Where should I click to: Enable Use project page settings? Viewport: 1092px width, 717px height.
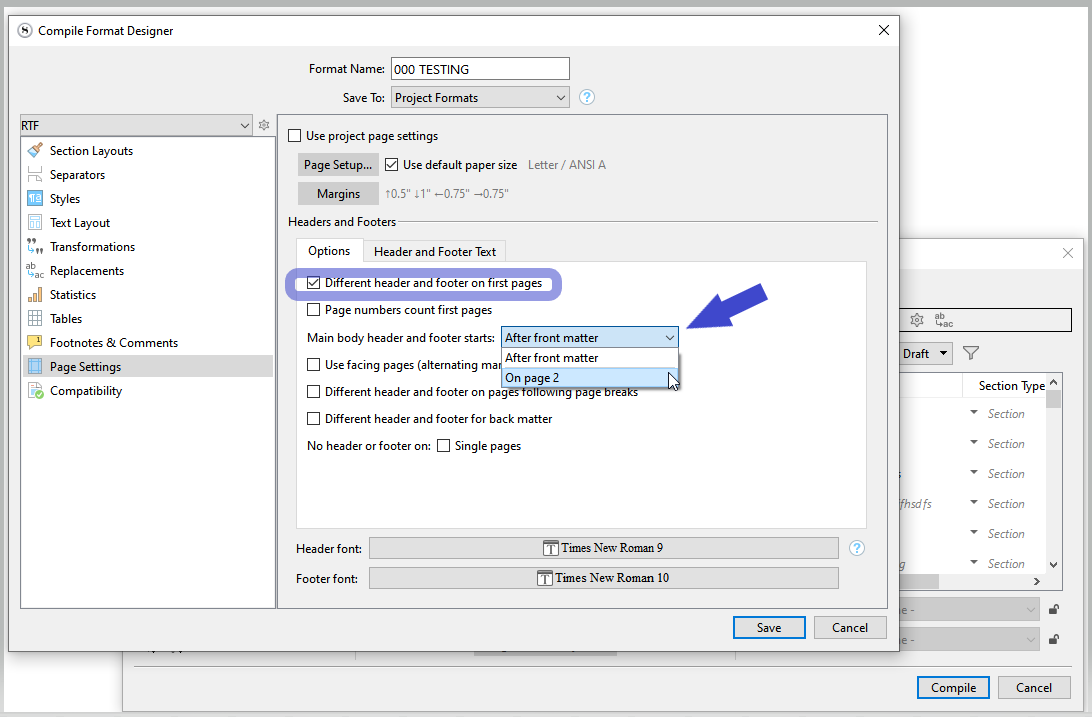295,136
